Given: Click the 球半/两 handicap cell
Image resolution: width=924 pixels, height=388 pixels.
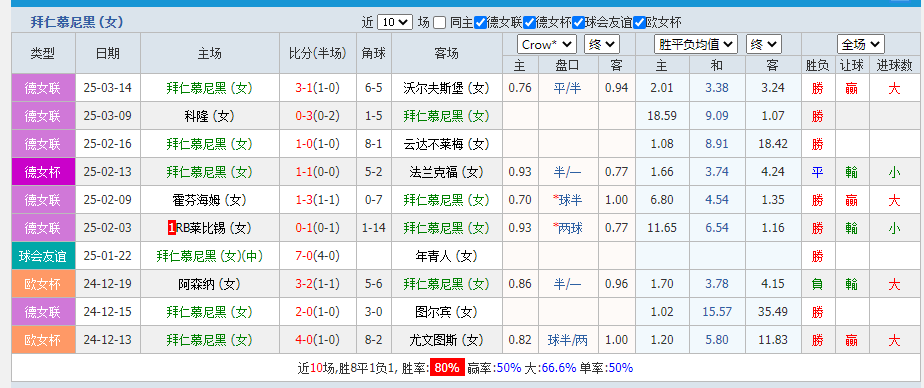Looking at the screenshot, I should click(567, 340).
